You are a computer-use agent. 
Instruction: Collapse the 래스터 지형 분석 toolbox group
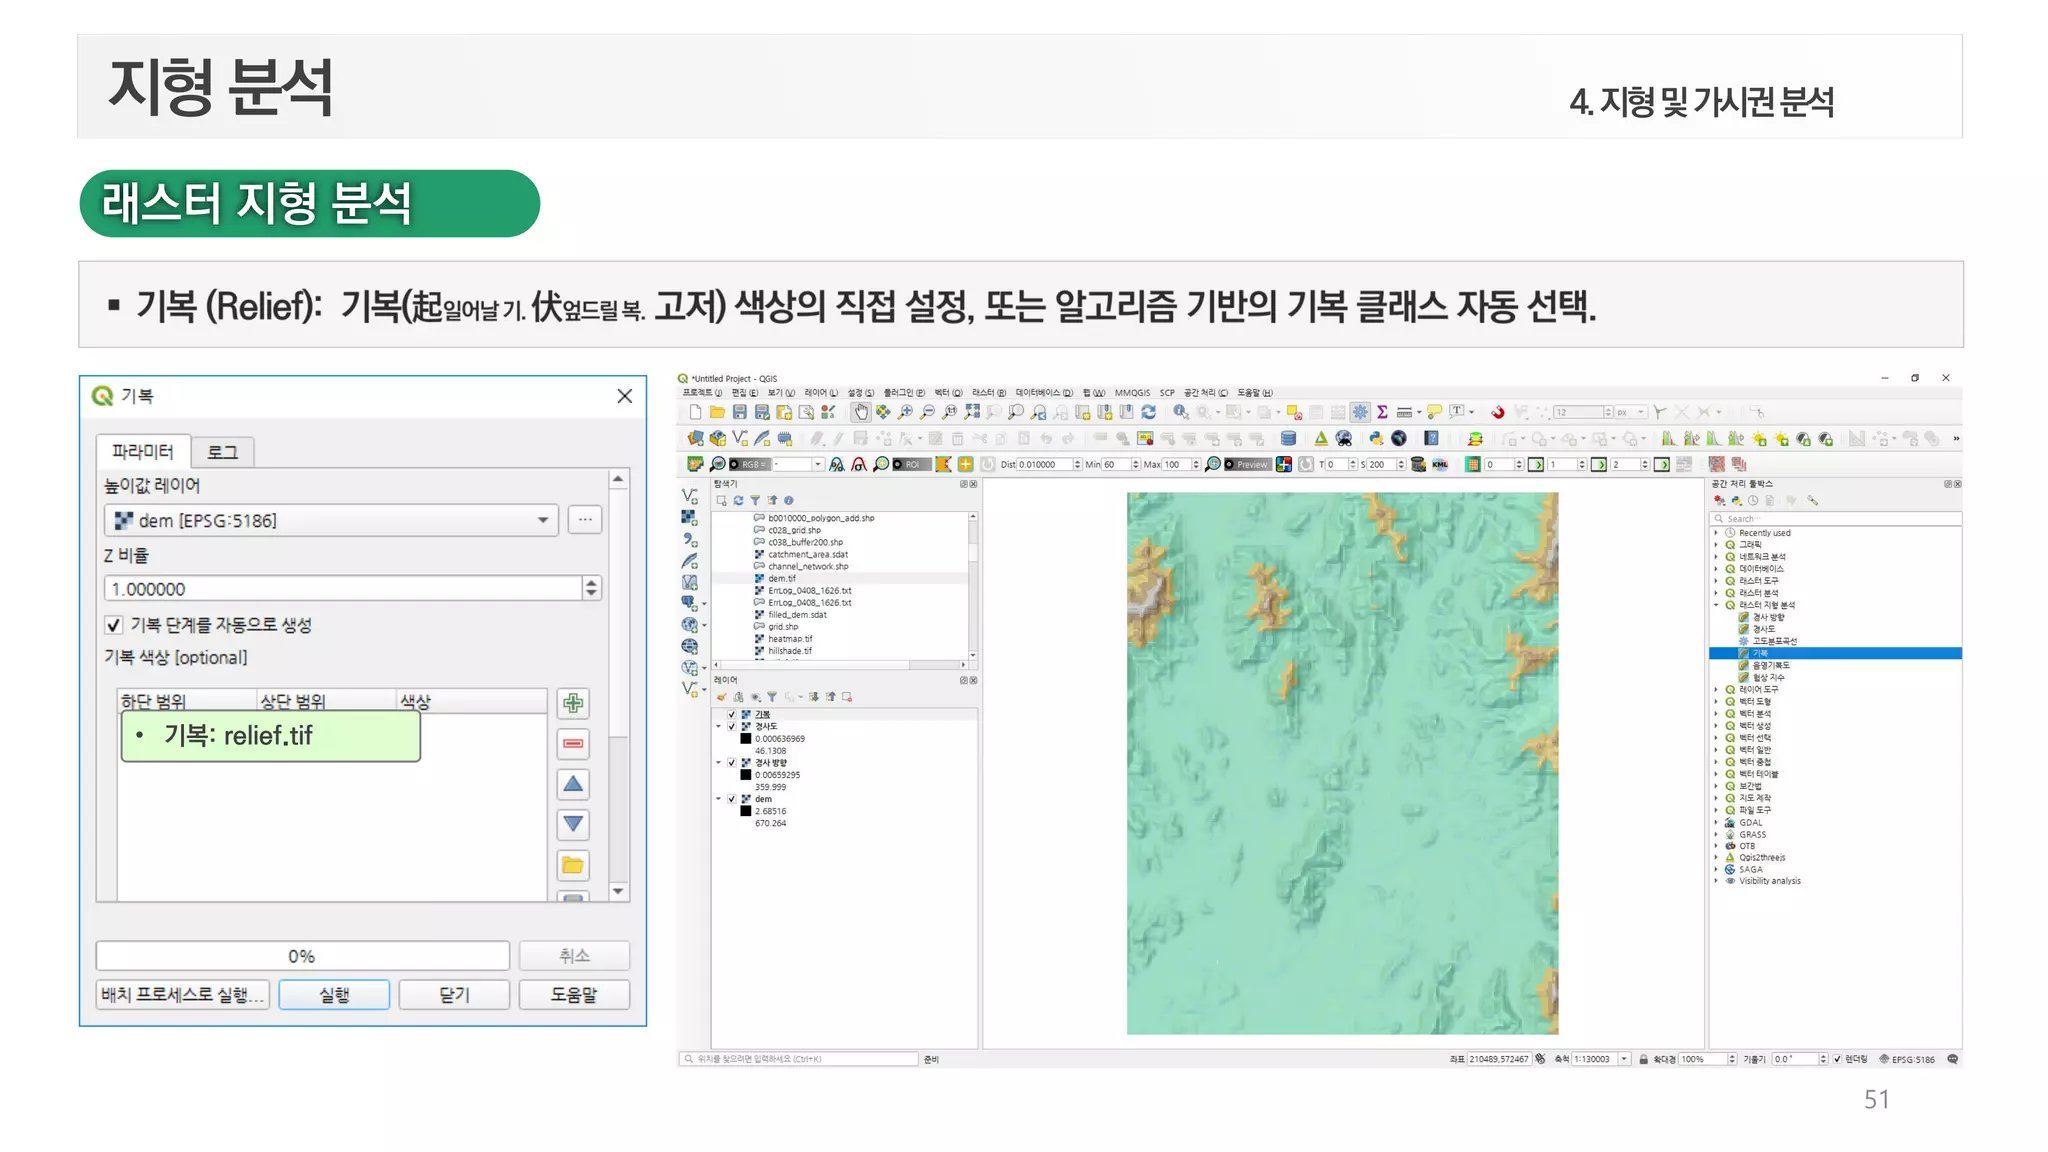1716,605
